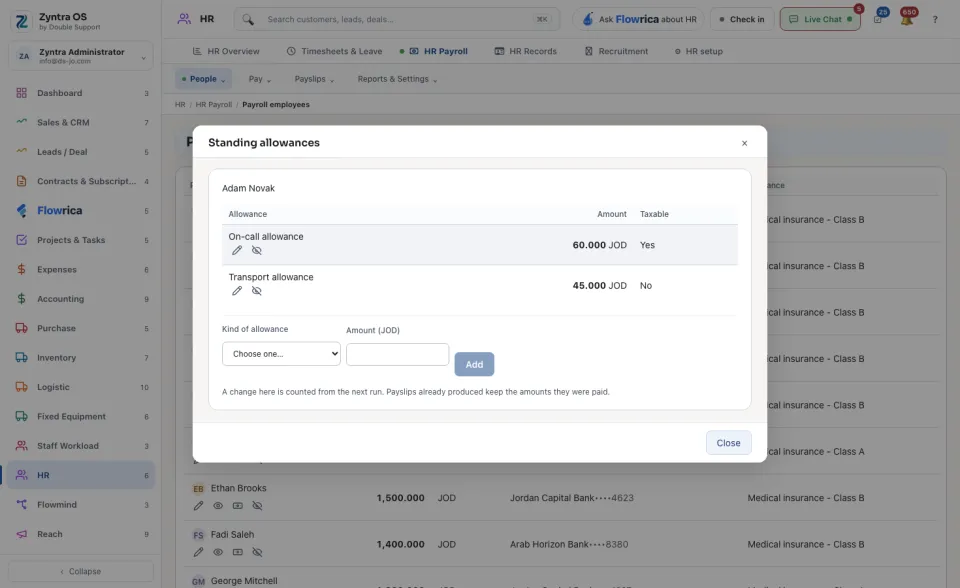Expand the Payslips submenu
The width and height of the screenshot is (960, 588).
(x=314, y=79)
